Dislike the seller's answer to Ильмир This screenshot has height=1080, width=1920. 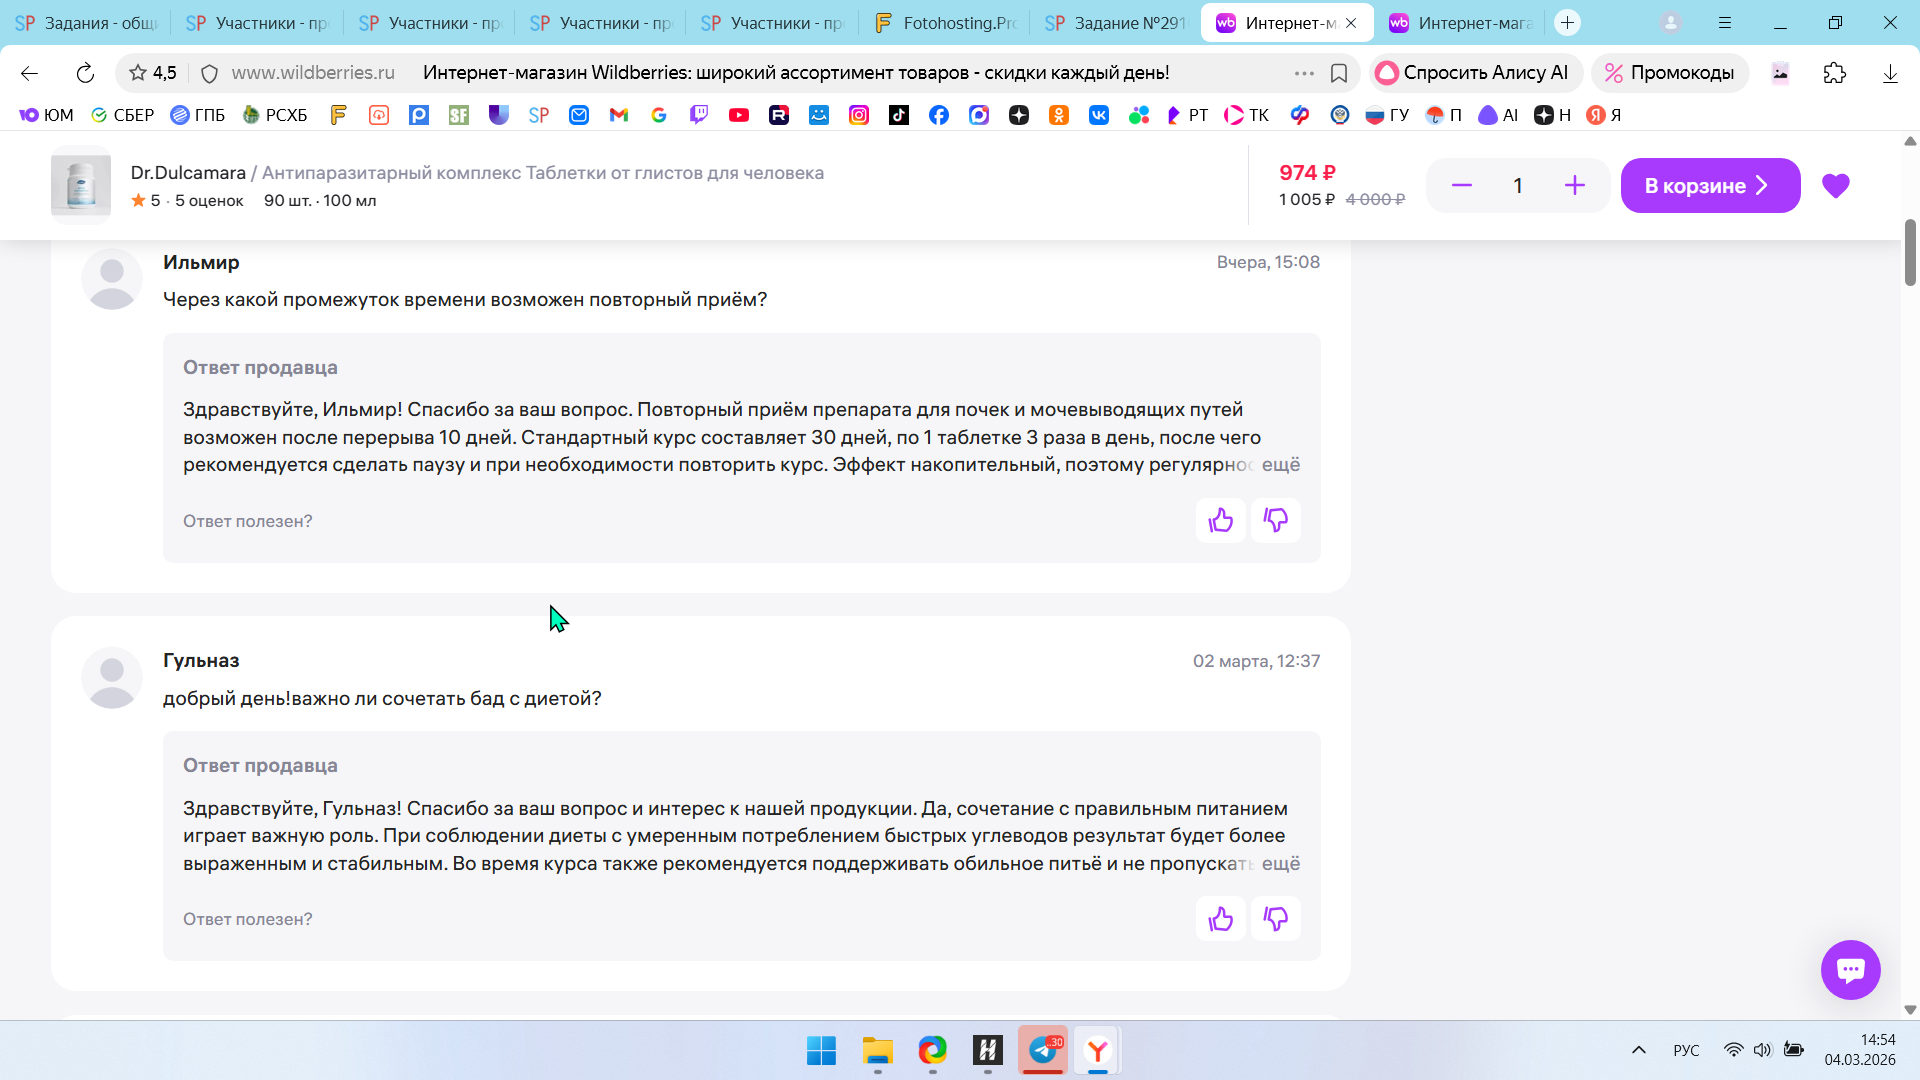point(1275,520)
